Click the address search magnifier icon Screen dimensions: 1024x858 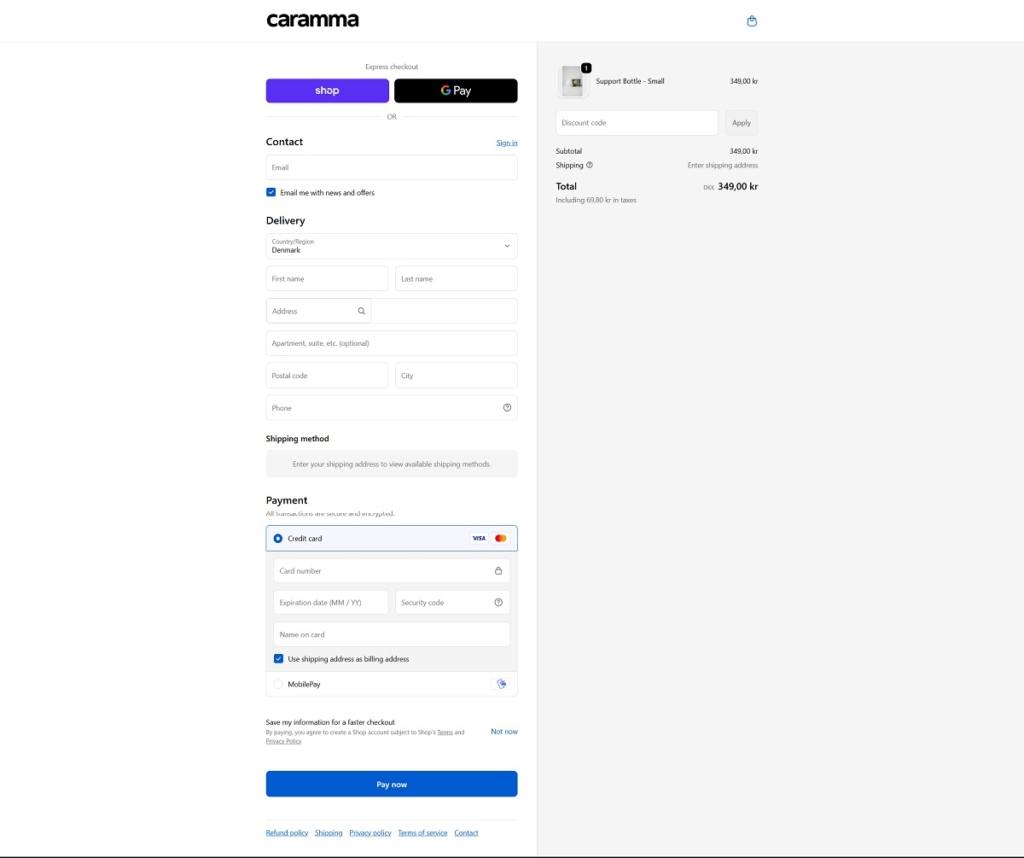(361, 311)
